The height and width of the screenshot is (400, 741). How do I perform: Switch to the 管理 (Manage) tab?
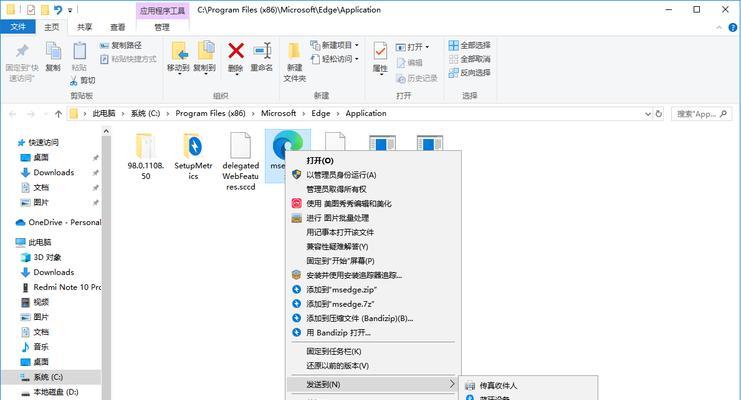tap(162, 27)
